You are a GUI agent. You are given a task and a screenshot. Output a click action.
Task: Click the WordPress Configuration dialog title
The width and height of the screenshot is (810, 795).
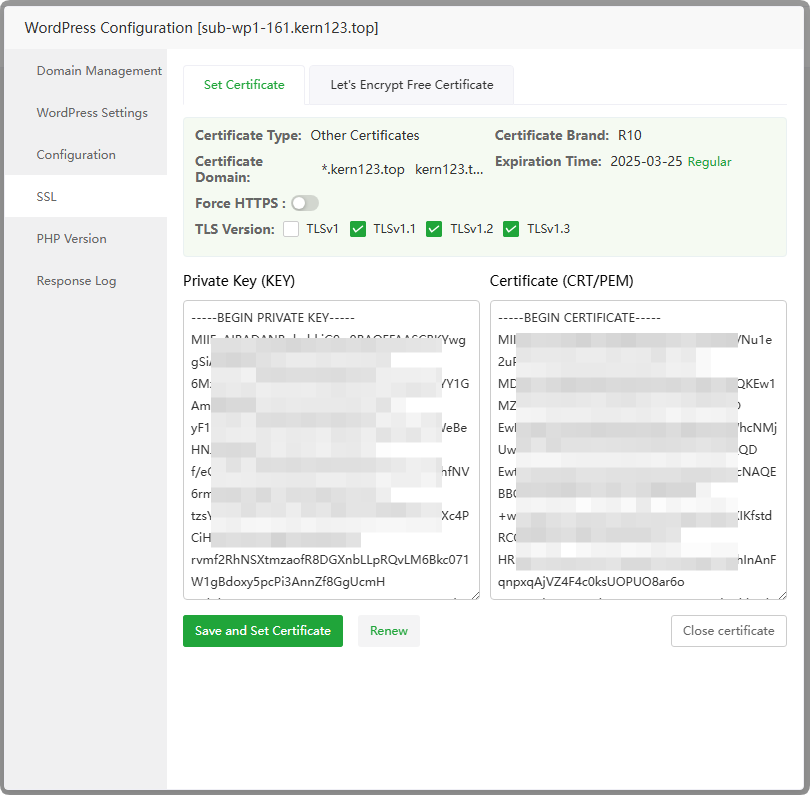(x=201, y=28)
